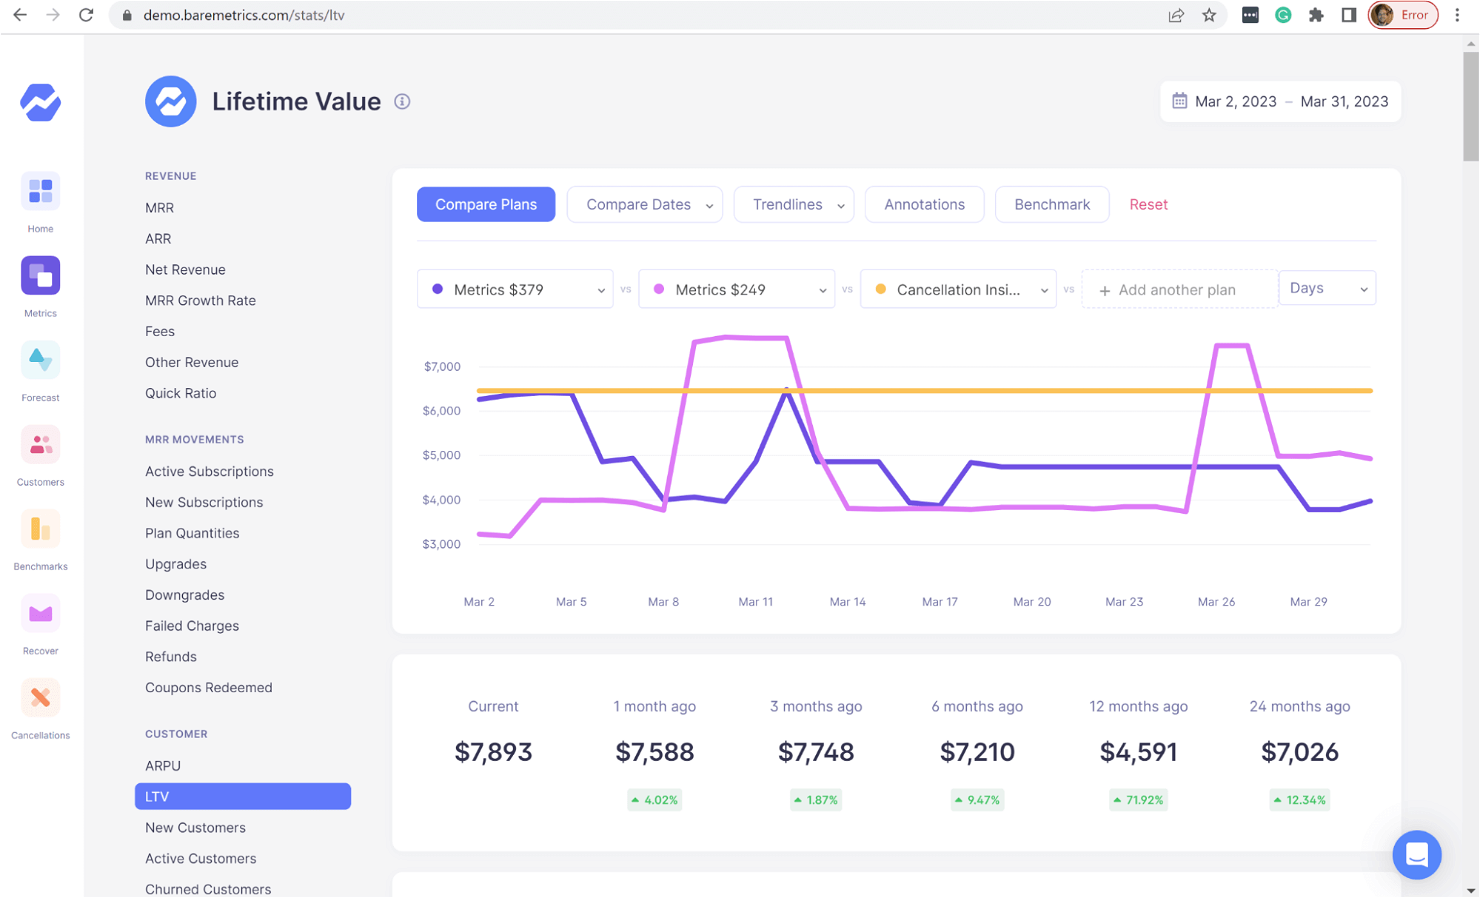Enable Annotations overlay

pyautogui.click(x=924, y=204)
